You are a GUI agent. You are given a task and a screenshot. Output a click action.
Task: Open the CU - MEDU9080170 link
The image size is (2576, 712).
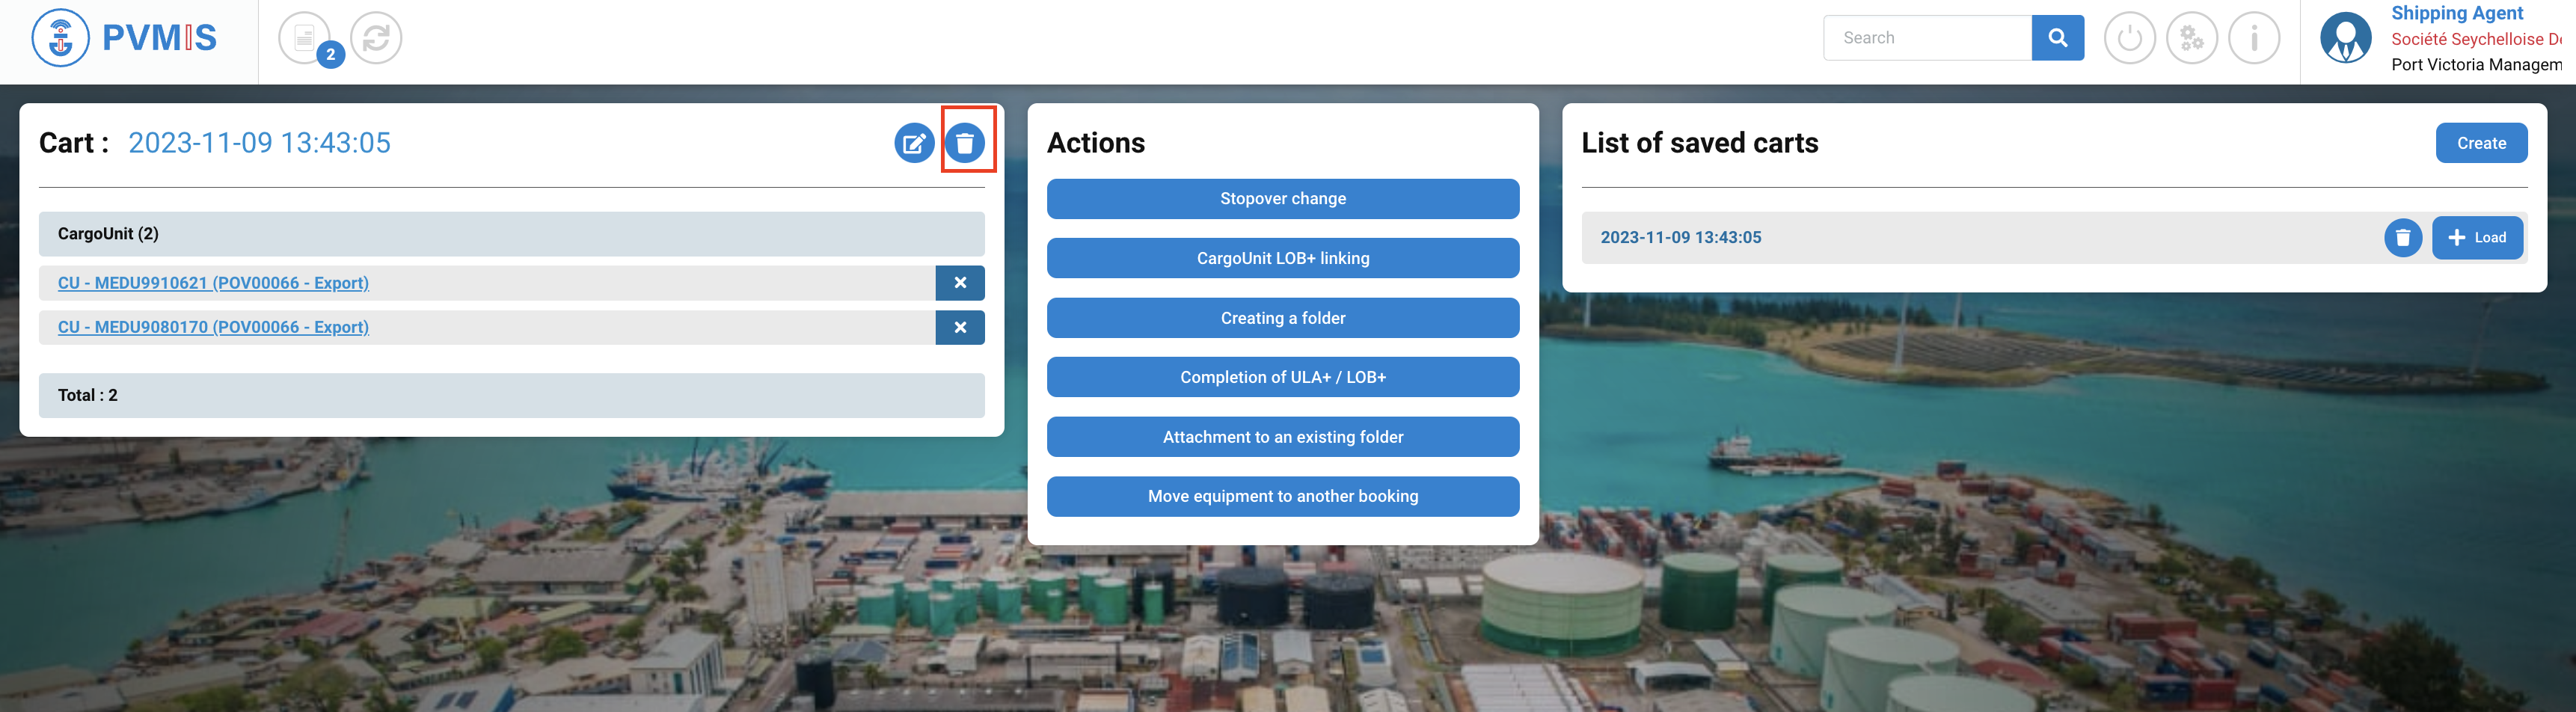pyautogui.click(x=213, y=327)
